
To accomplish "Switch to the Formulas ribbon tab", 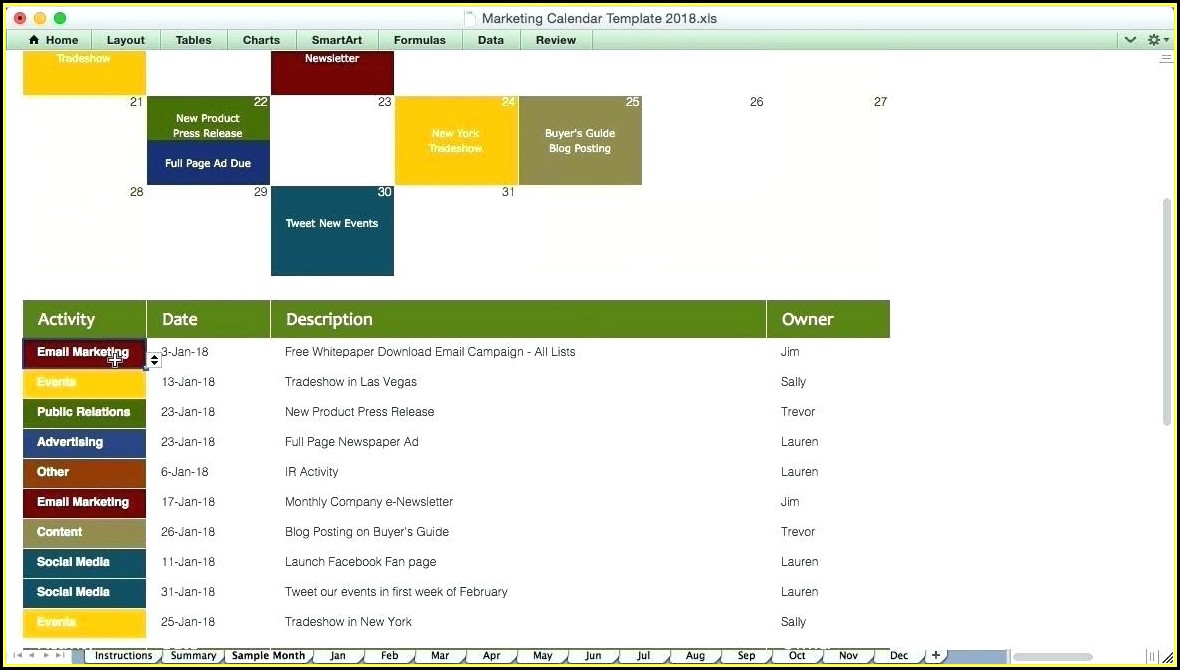I will [x=419, y=40].
